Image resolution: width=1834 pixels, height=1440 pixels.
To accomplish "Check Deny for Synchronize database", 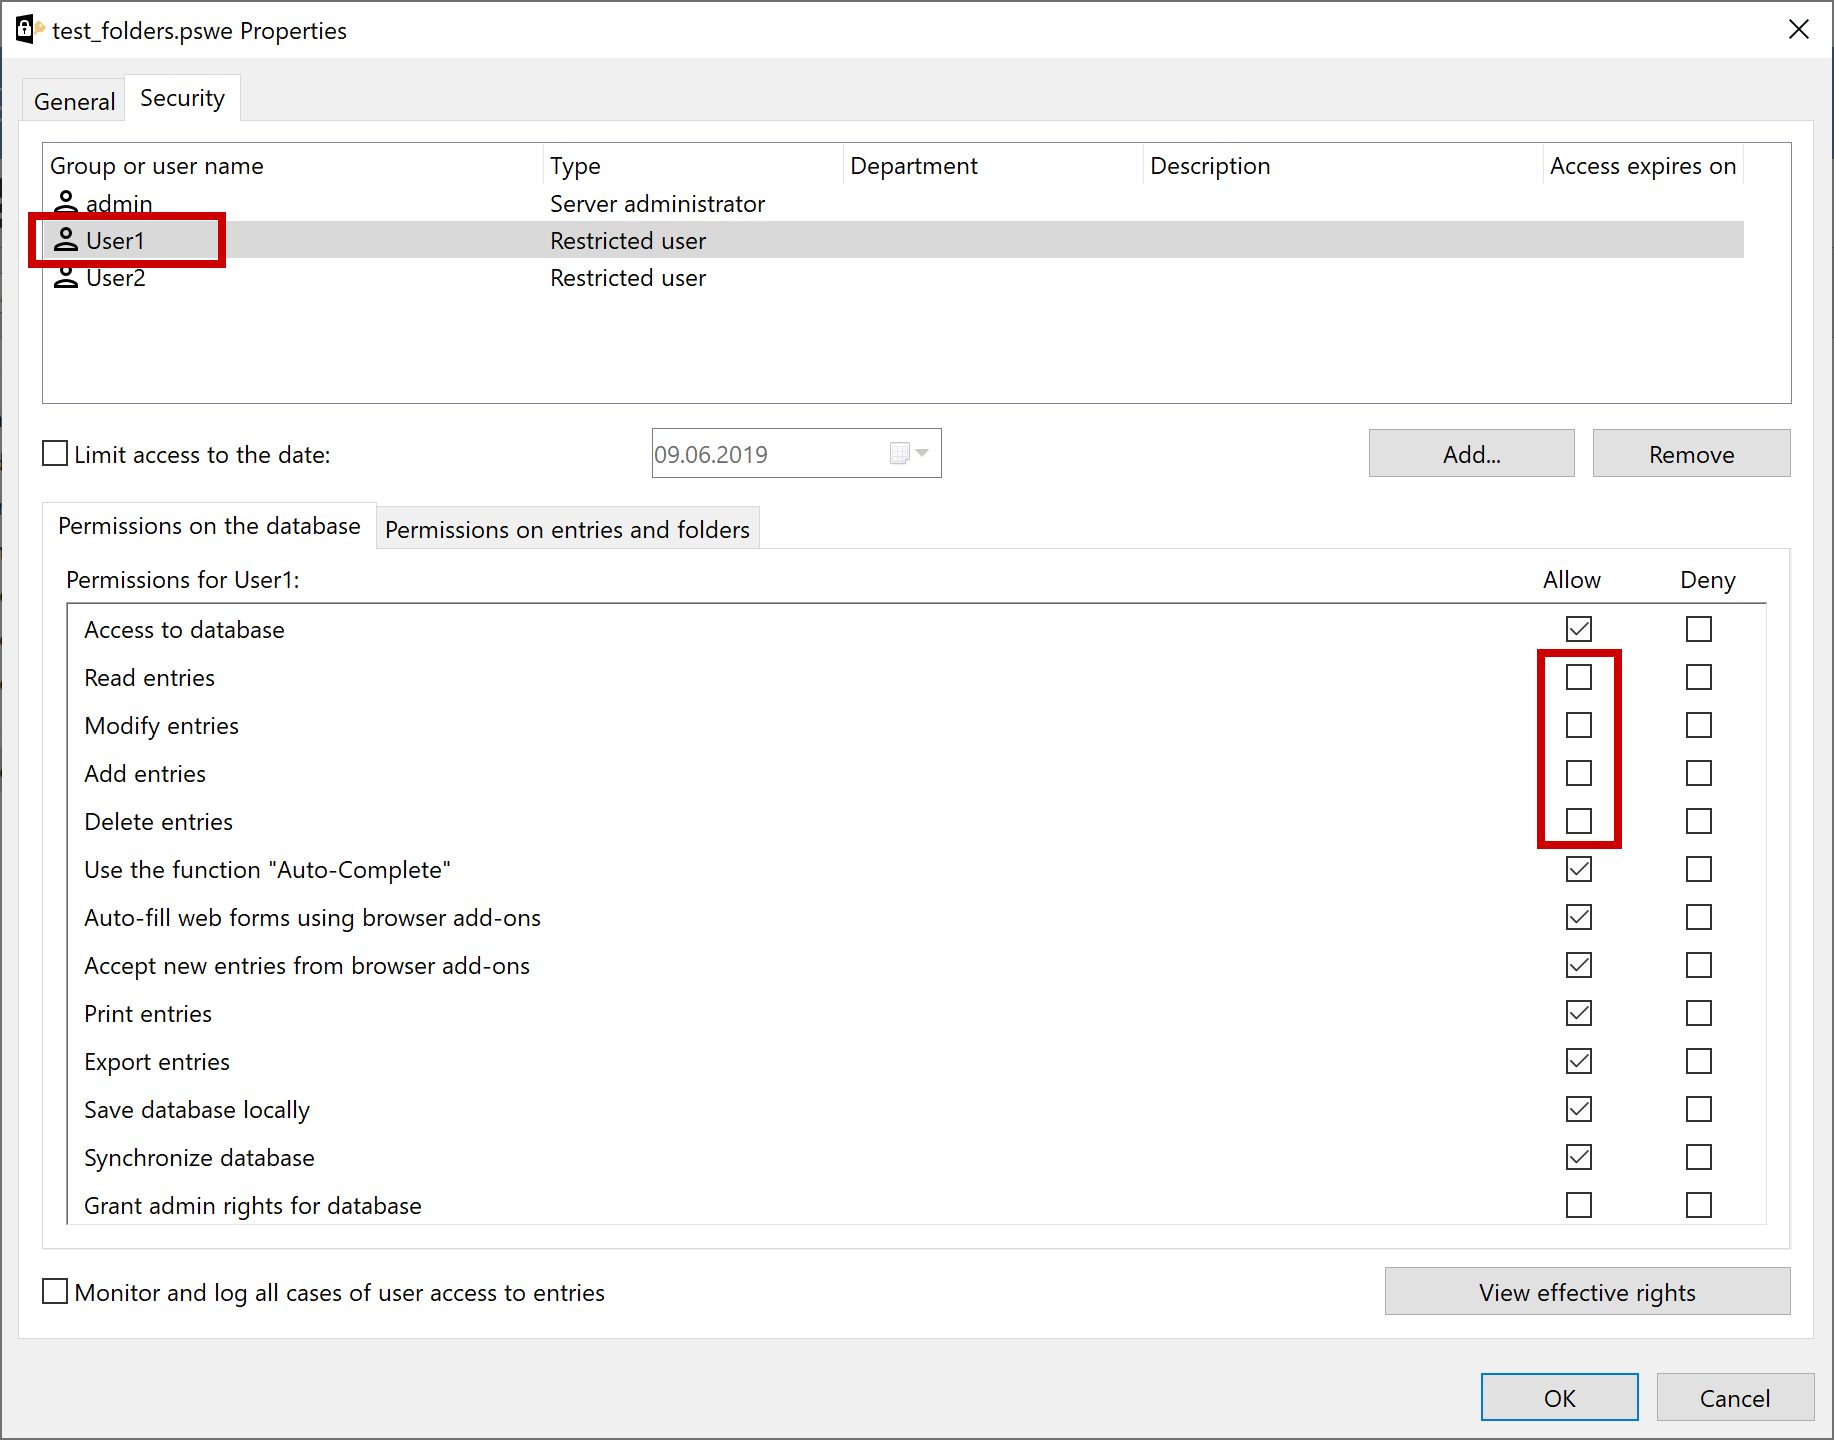I will (1699, 1157).
